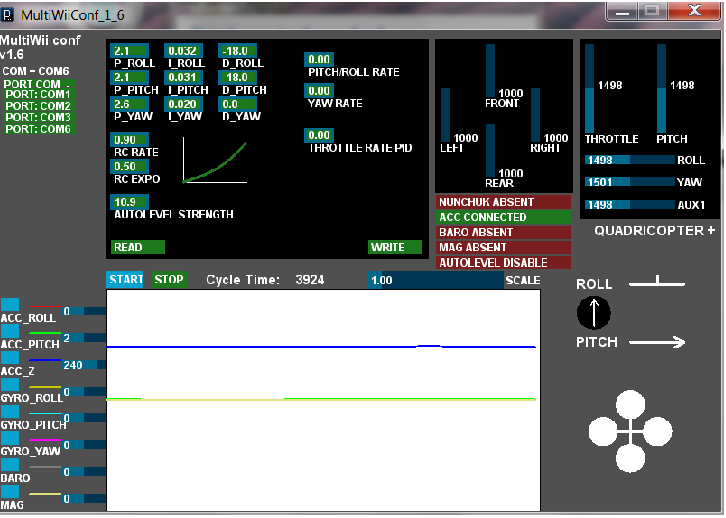The image size is (726, 518).
Task: Toggle the ACC_PITCH graph visibility square
Action: click(10, 331)
